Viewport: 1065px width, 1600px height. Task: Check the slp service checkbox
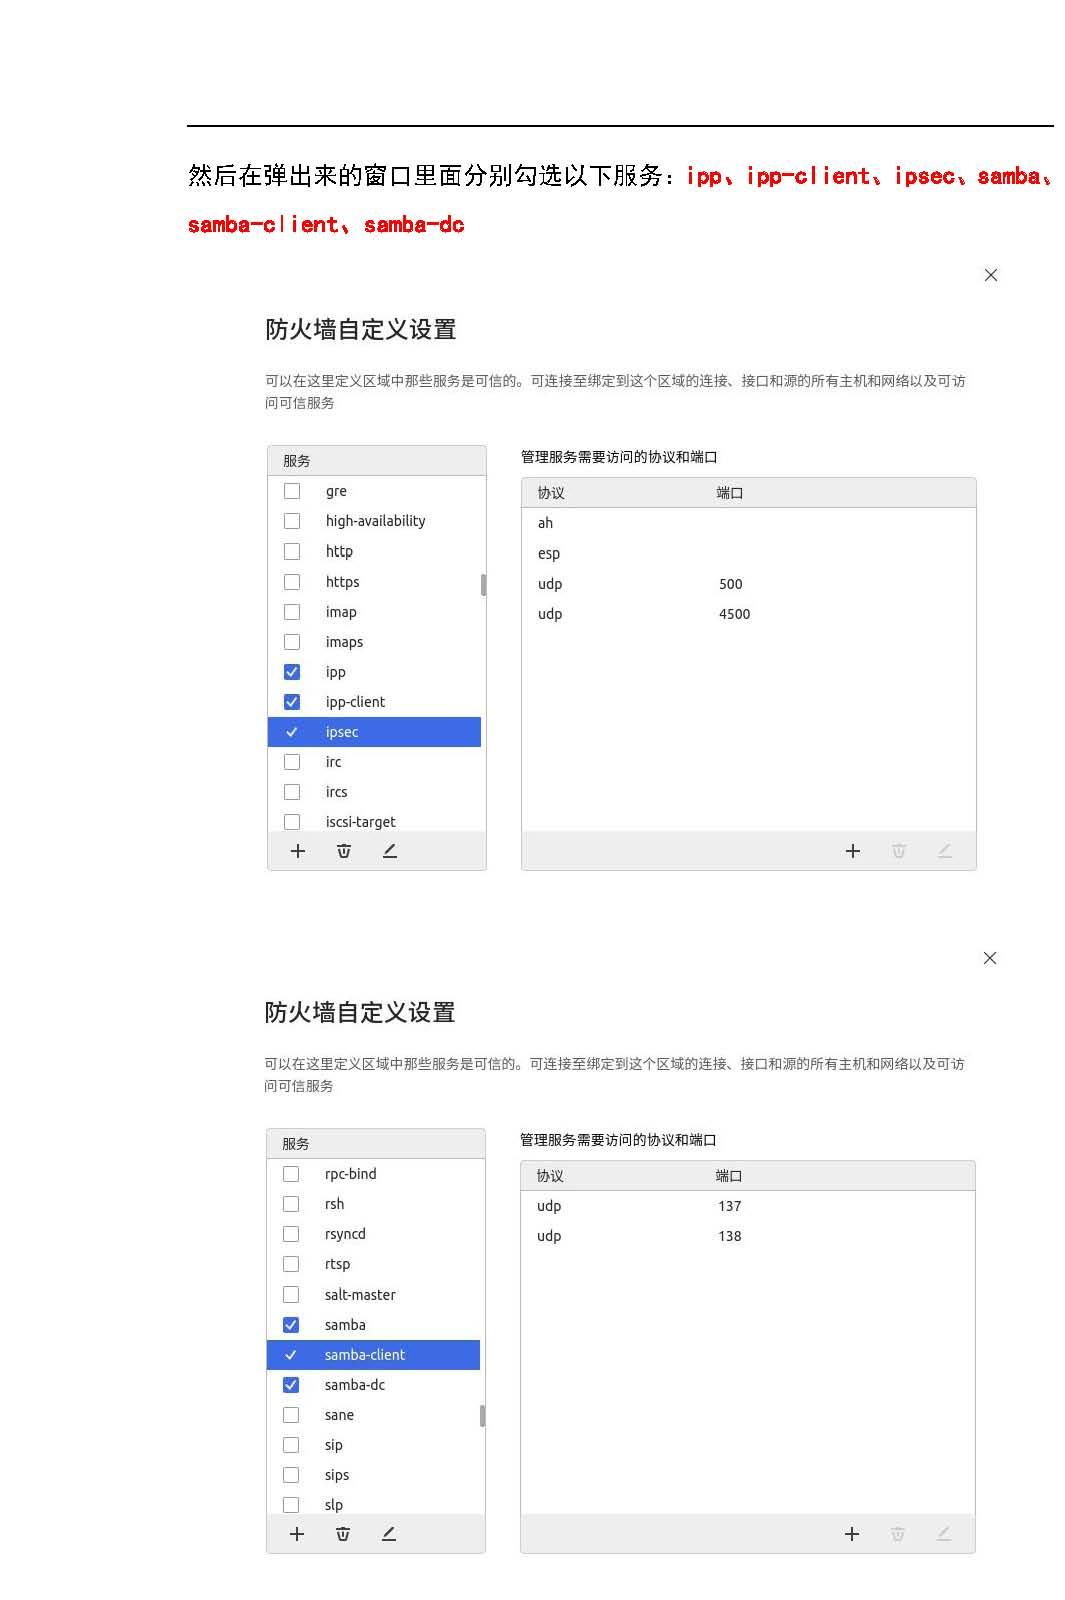(291, 1505)
